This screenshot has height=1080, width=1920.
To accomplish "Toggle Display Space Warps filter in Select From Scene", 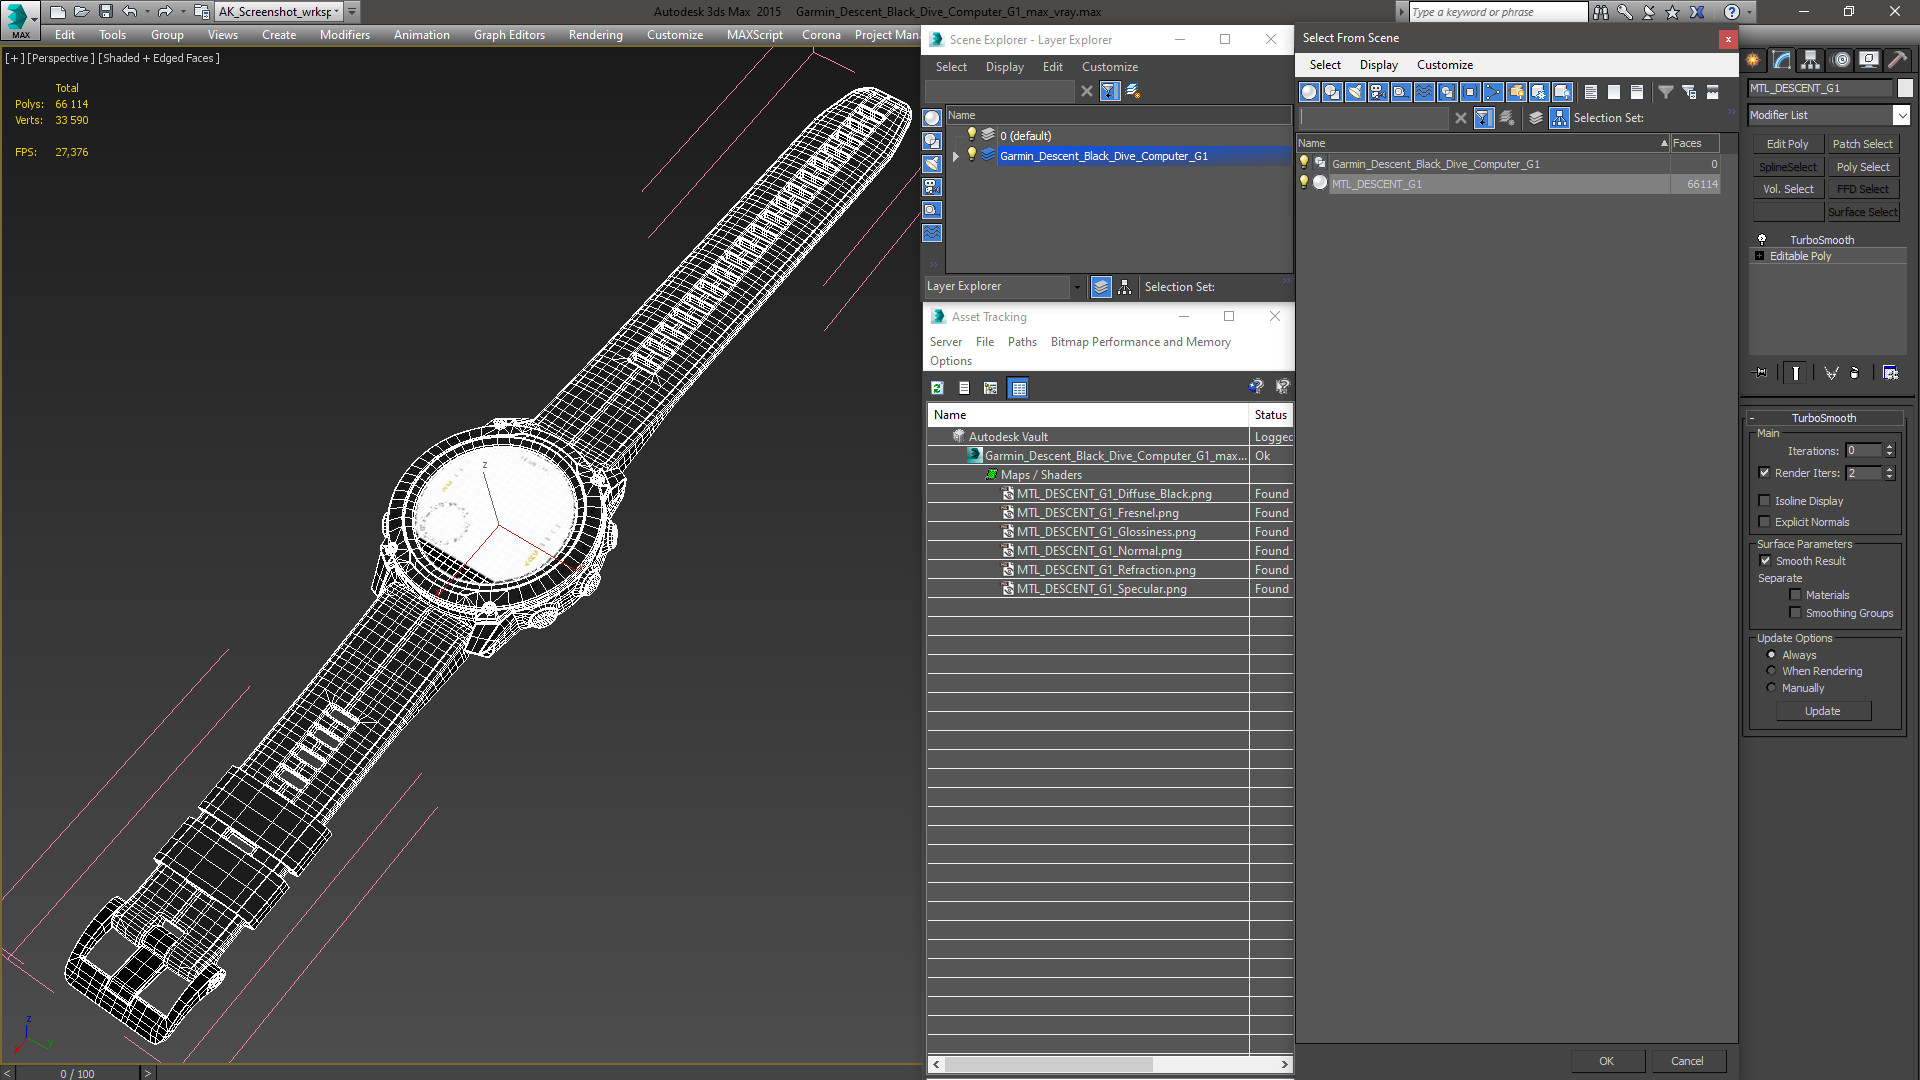I will tap(1424, 92).
